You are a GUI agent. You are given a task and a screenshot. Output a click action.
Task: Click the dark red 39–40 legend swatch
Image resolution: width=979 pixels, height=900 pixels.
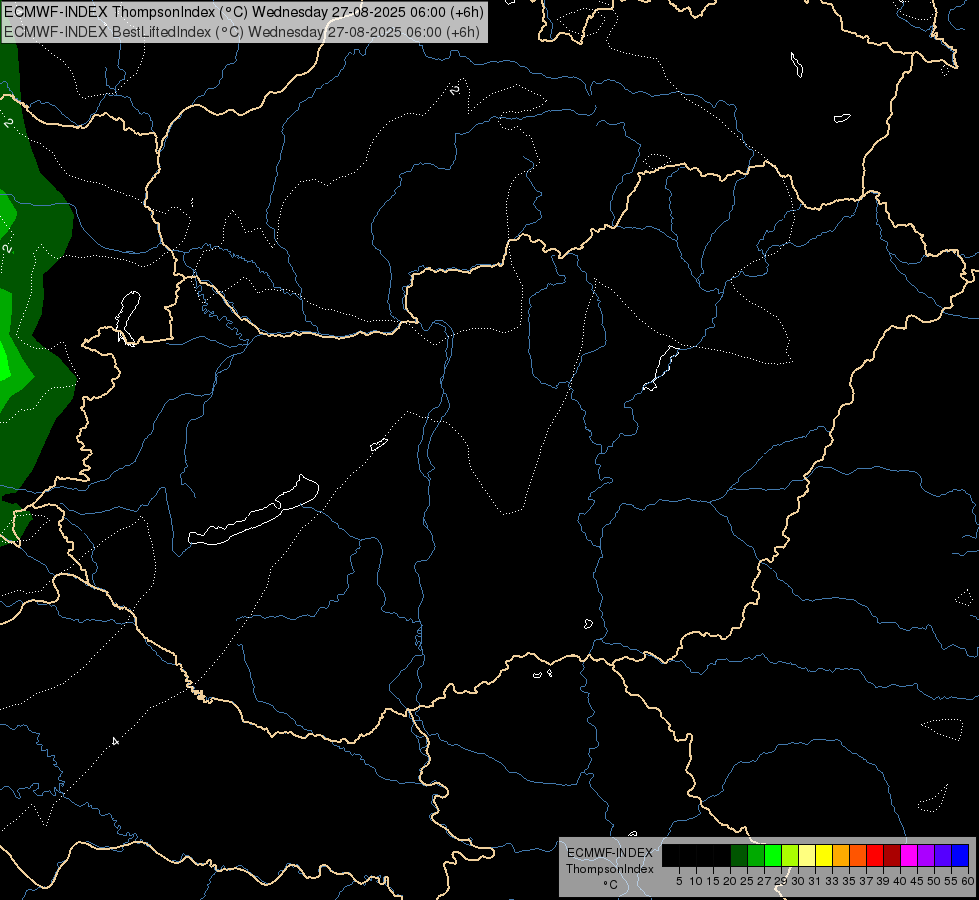coord(892,855)
